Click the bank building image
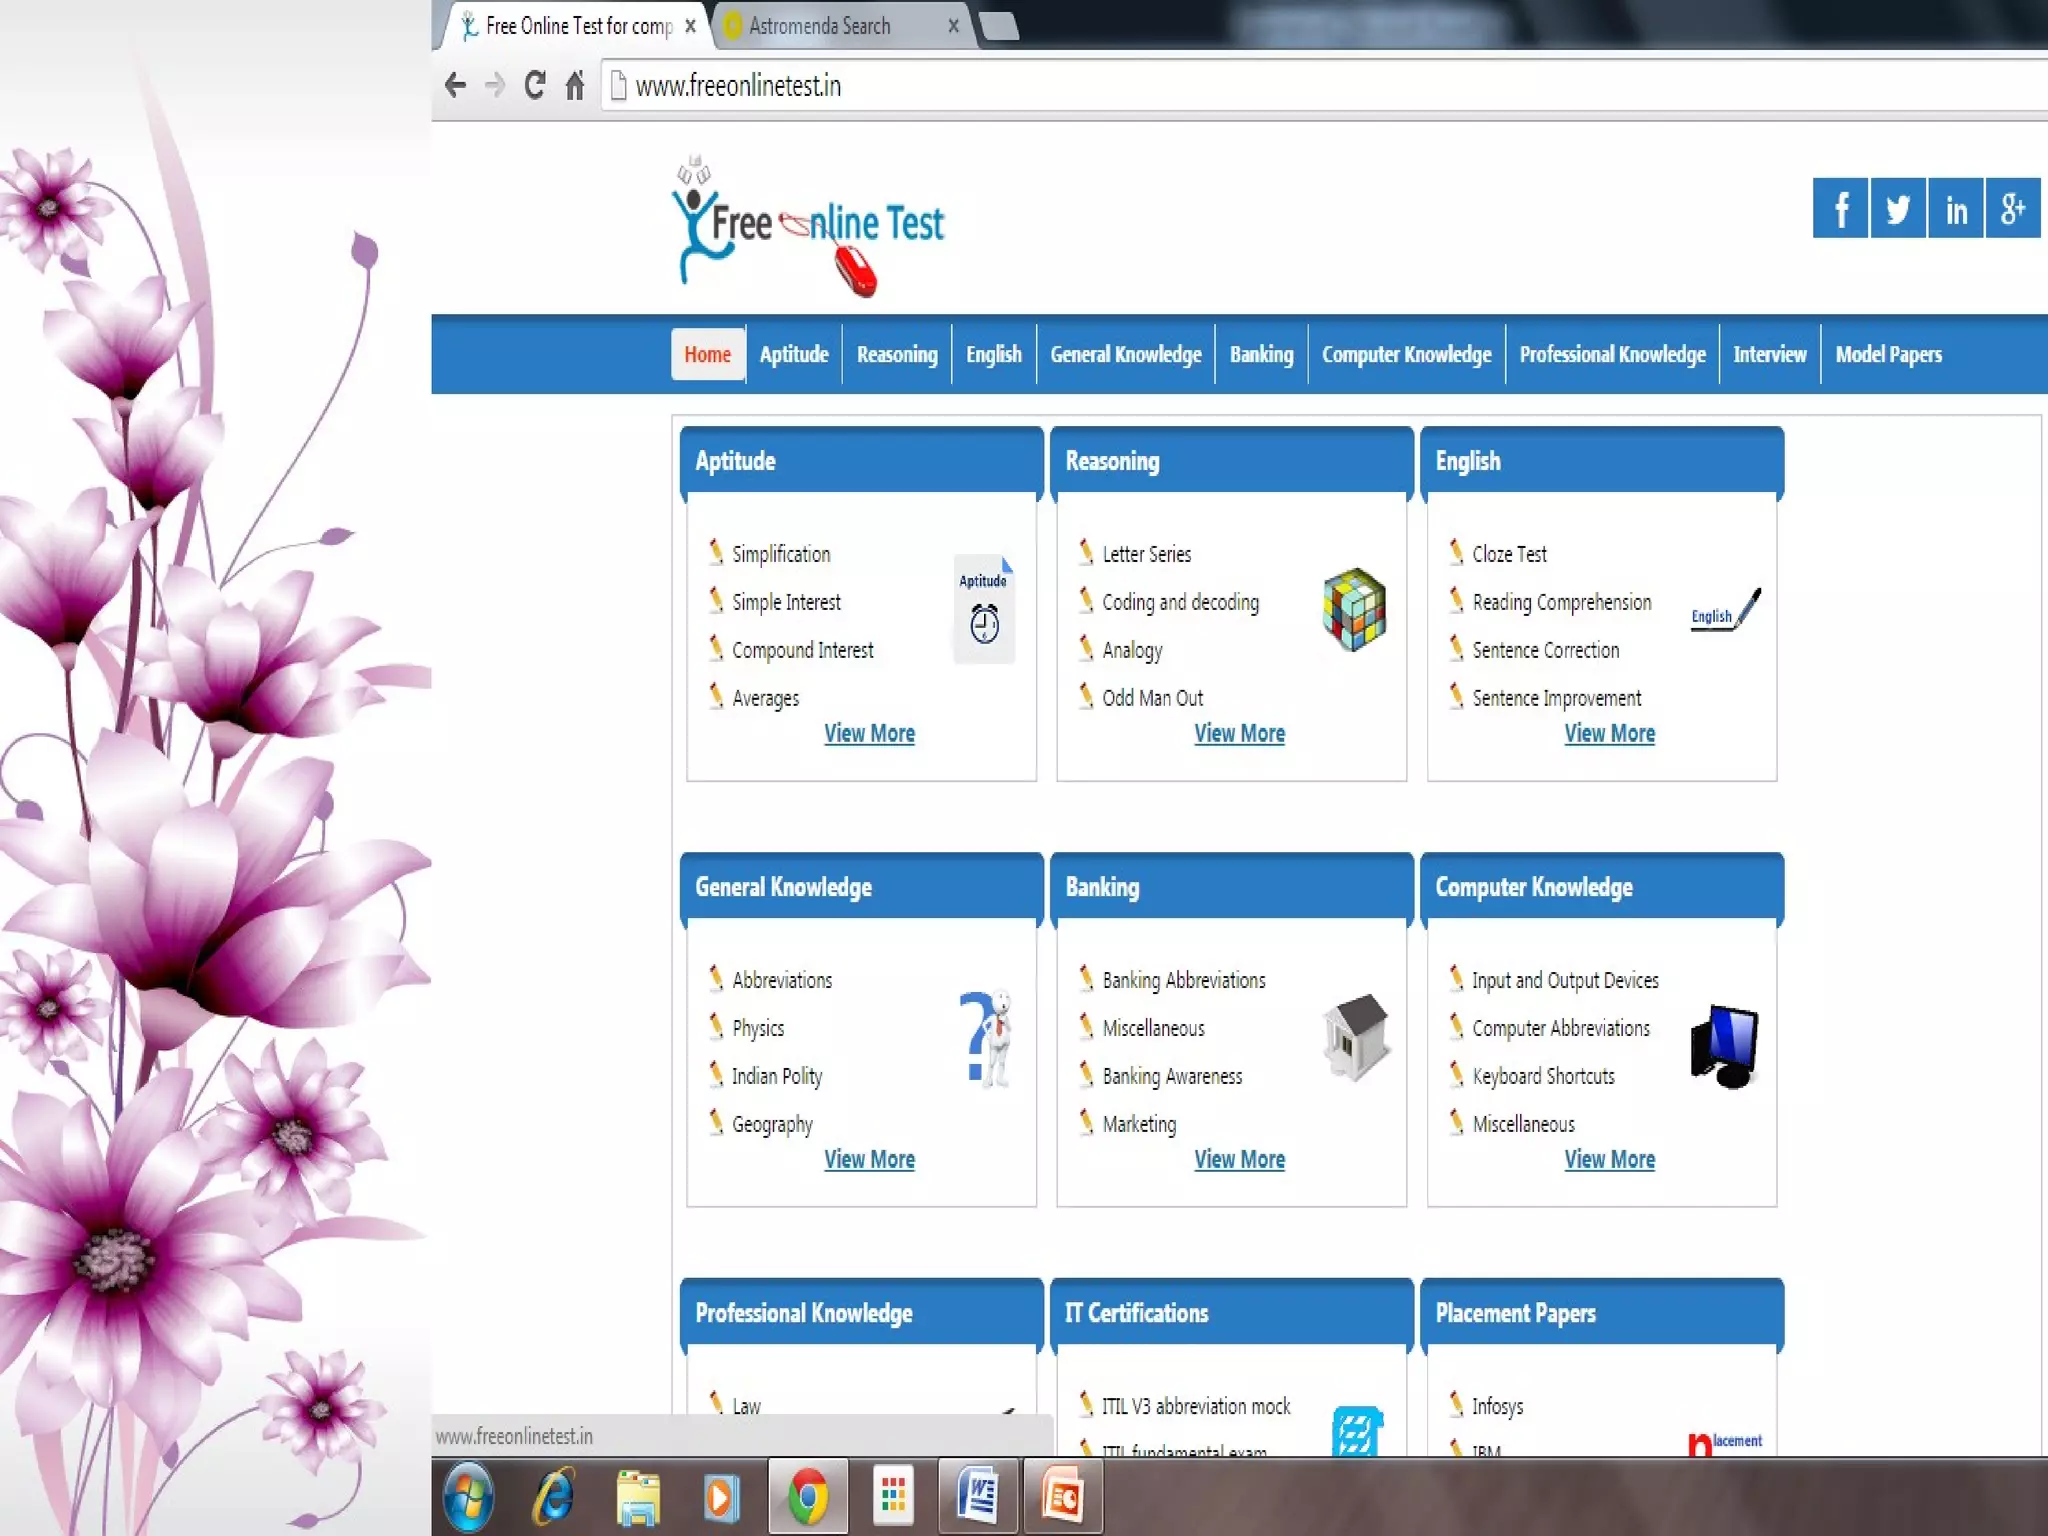This screenshot has width=2048, height=1536. click(x=1356, y=1037)
